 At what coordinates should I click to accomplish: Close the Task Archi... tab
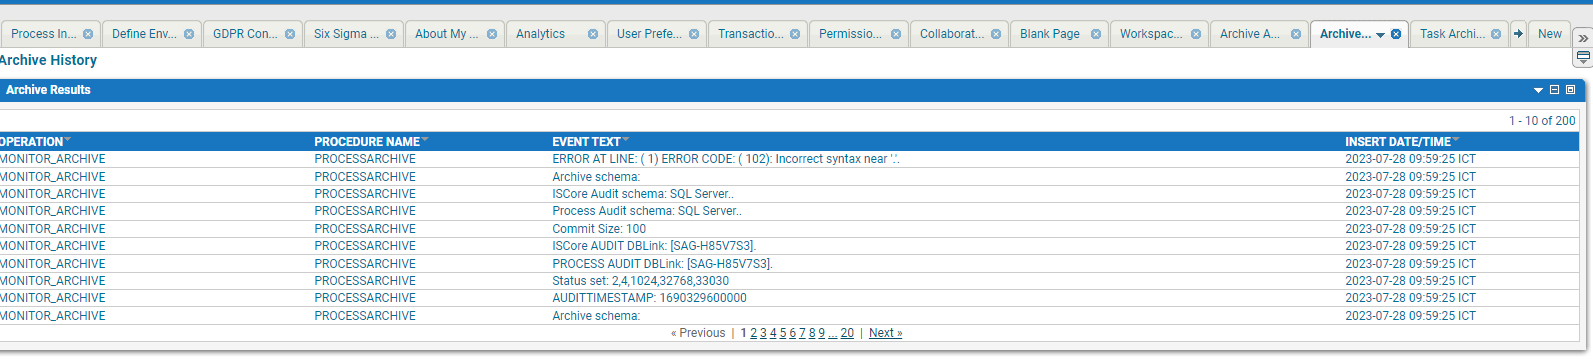tap(1496, 34)
